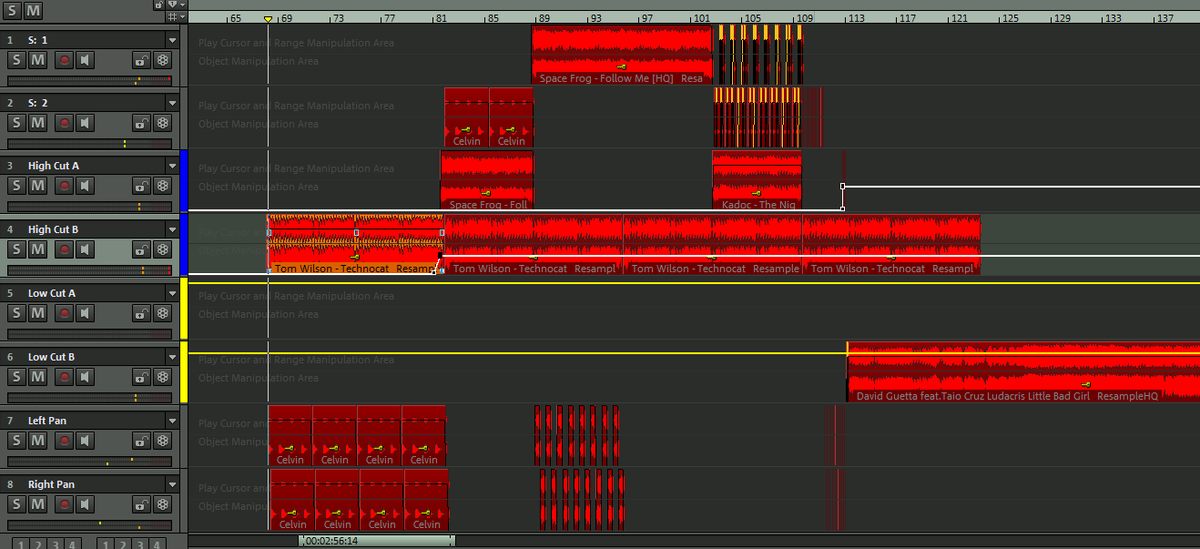Select track name 'High Cut B'

(x=53, y=229)
